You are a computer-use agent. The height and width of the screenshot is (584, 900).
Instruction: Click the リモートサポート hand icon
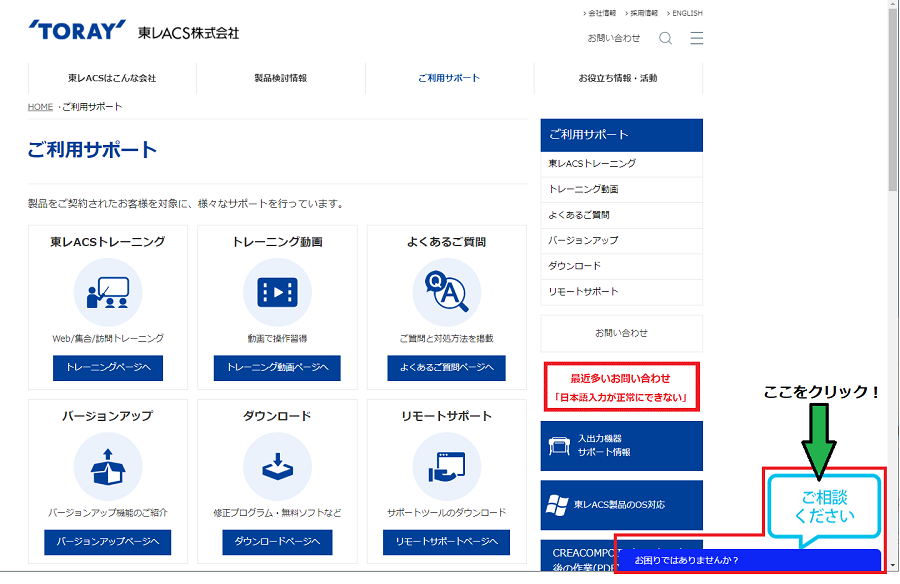click(x=447, y=466)
